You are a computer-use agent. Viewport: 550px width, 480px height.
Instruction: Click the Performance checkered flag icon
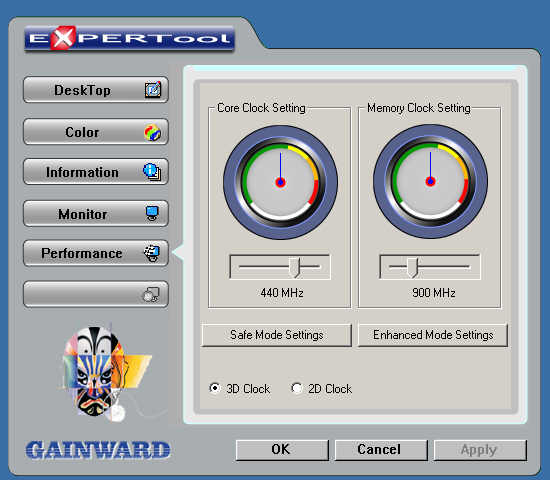coord(152,253)
